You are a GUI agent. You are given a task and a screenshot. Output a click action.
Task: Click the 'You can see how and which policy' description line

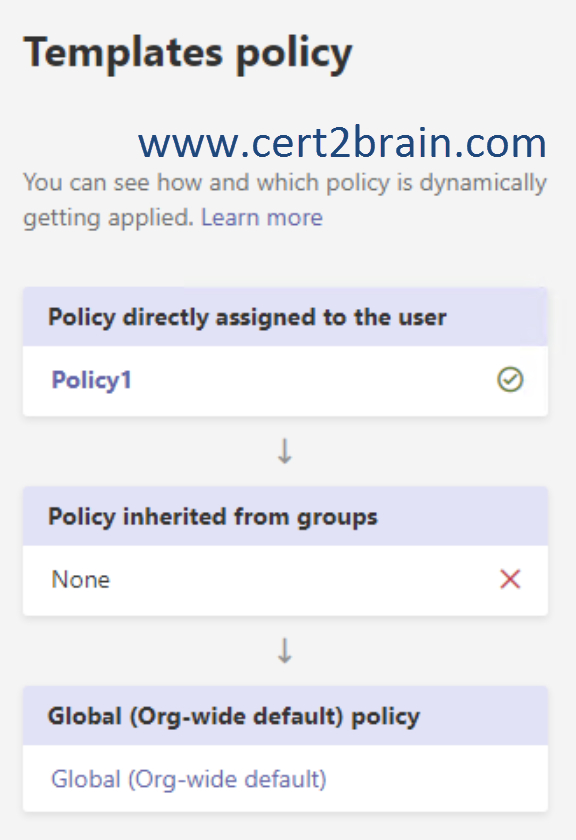285,183
